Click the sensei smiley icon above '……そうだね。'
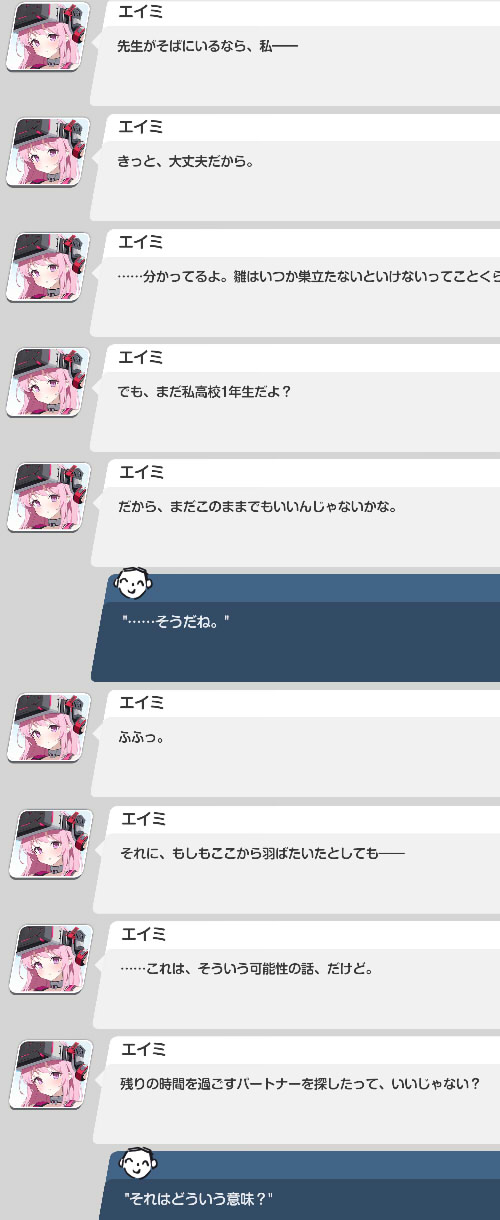This screenshot has height=1220, width=500. tap(134, 582)
